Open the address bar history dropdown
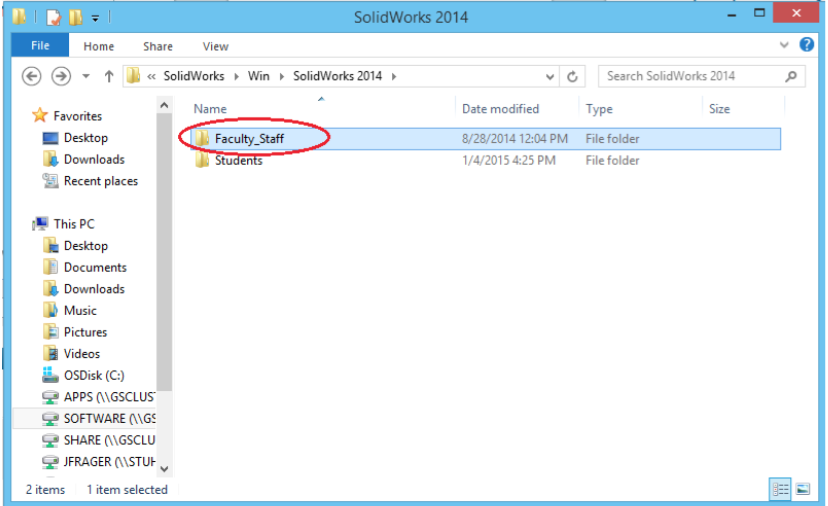 (x=551, y=76)
